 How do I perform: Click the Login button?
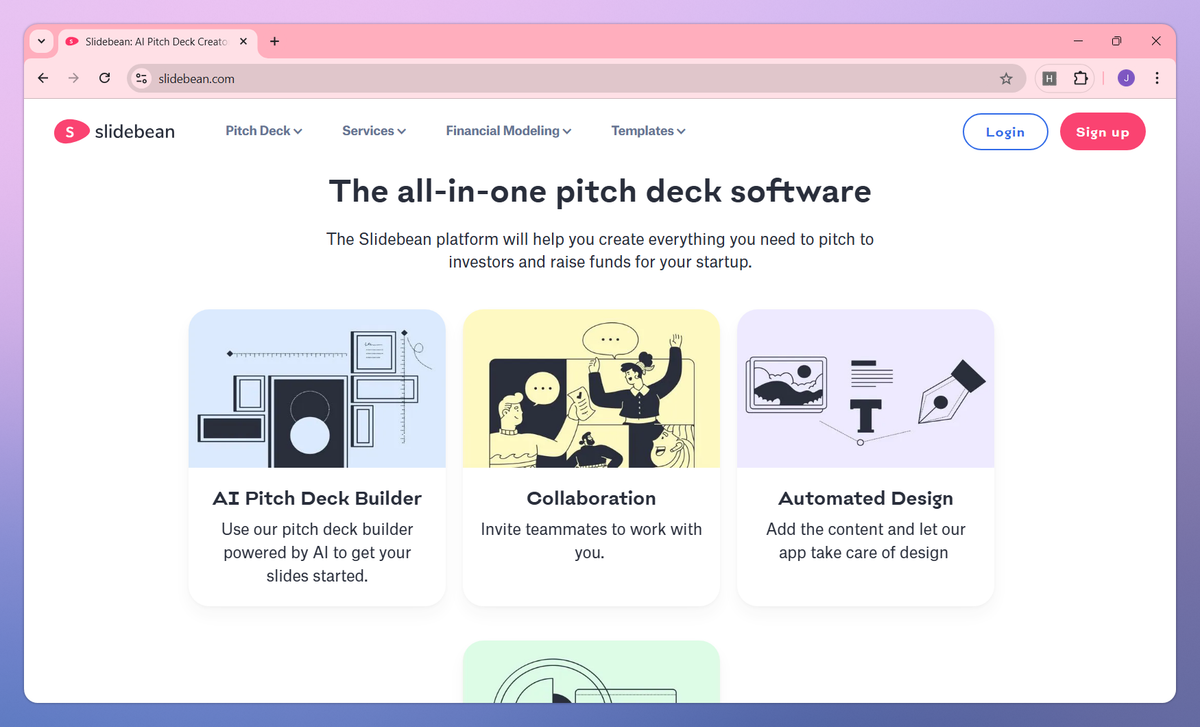(1004, 131)
